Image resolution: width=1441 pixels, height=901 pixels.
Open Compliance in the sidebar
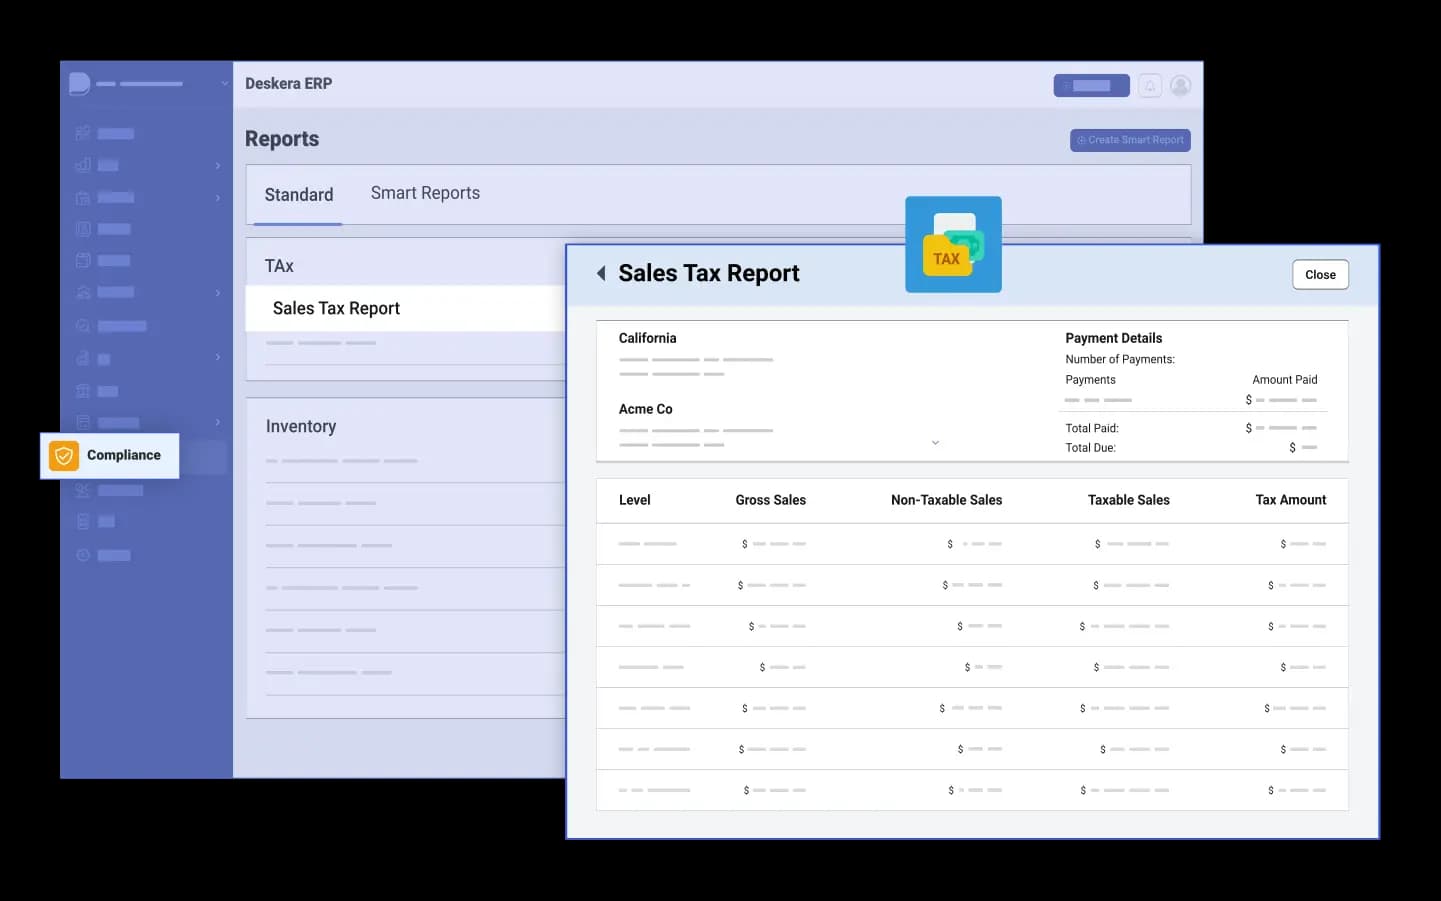(123, 456)
